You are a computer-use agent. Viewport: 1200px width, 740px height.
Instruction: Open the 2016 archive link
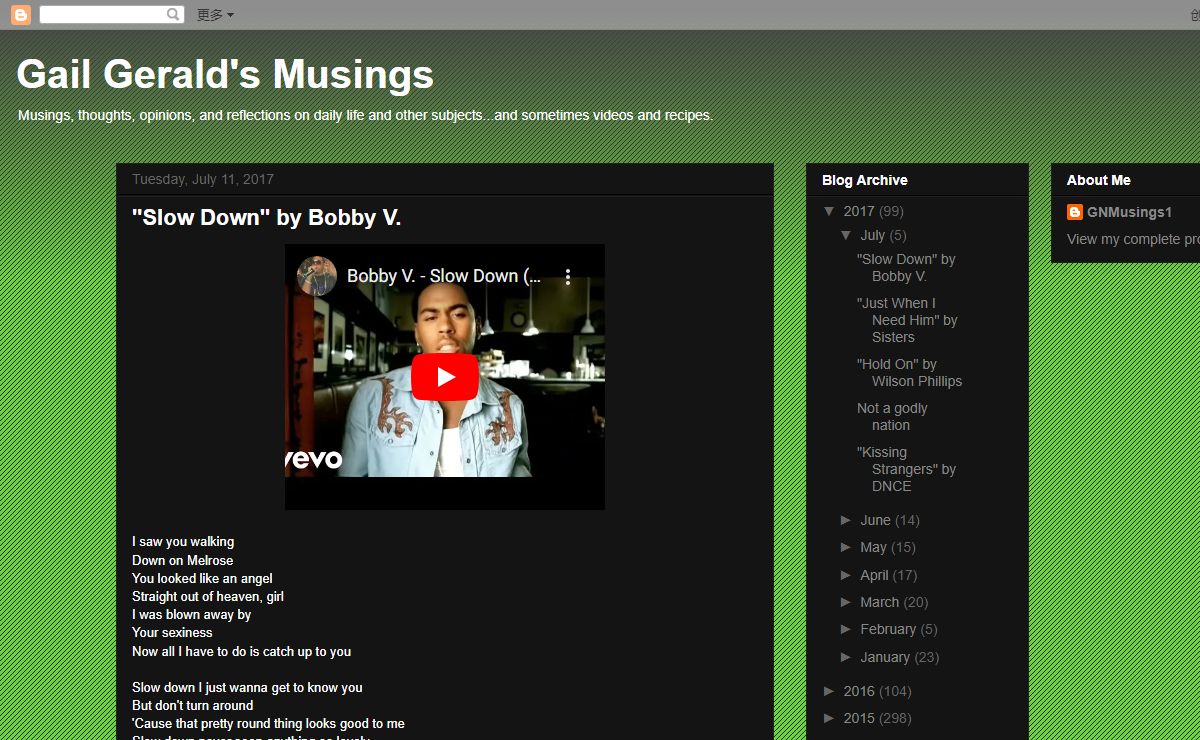[859, 691]
